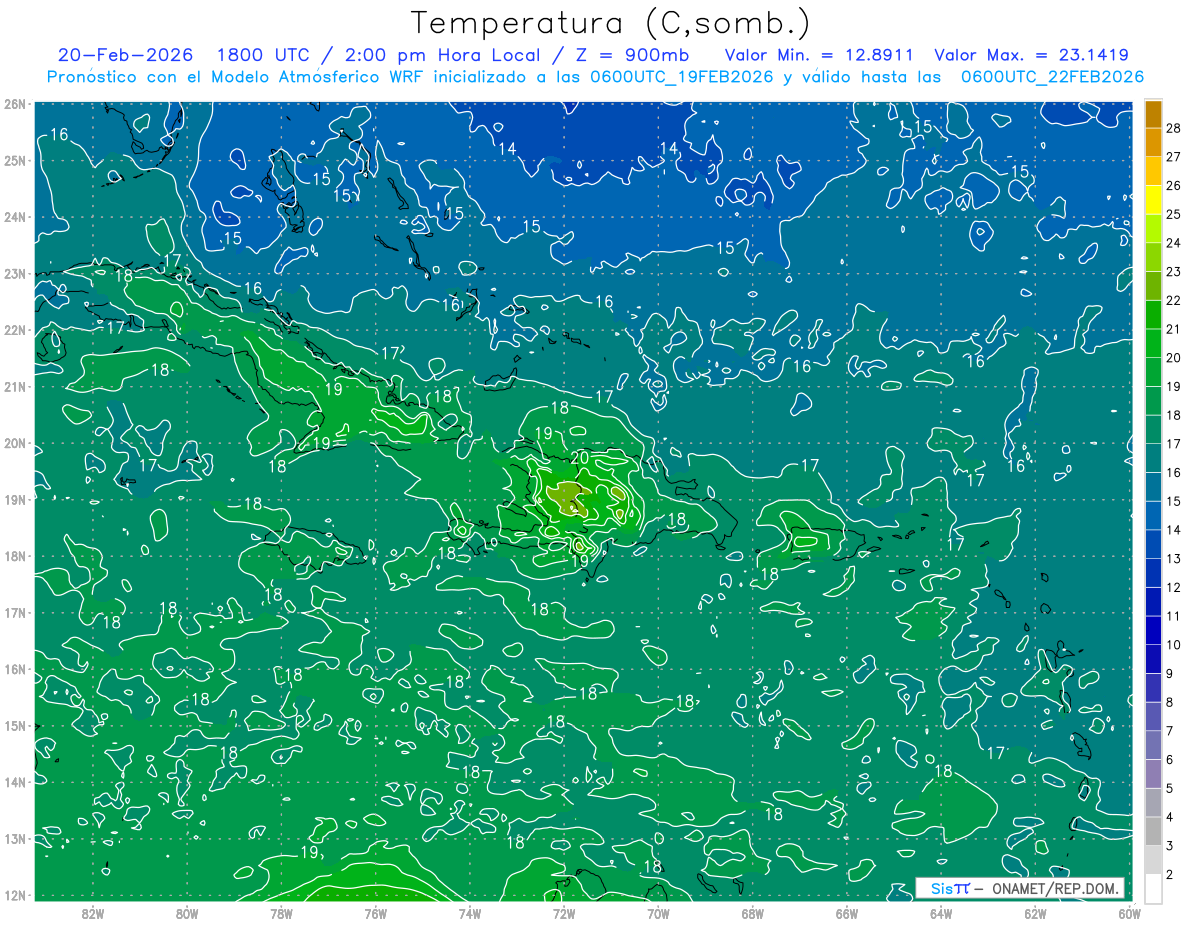The width and height of the screenshot is (1200, 927).
Task: Click the colorbar label 13
Action: [x=1174, y=559]
